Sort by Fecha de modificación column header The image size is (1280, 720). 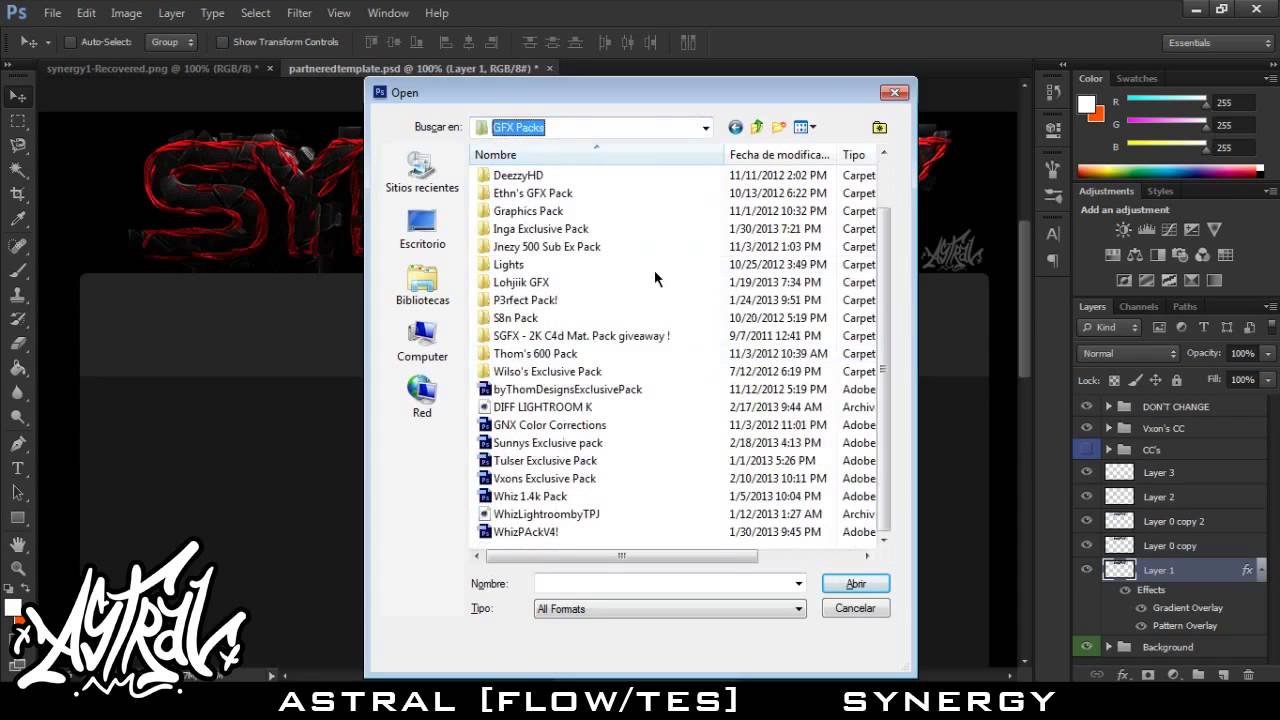pos(780,155)
